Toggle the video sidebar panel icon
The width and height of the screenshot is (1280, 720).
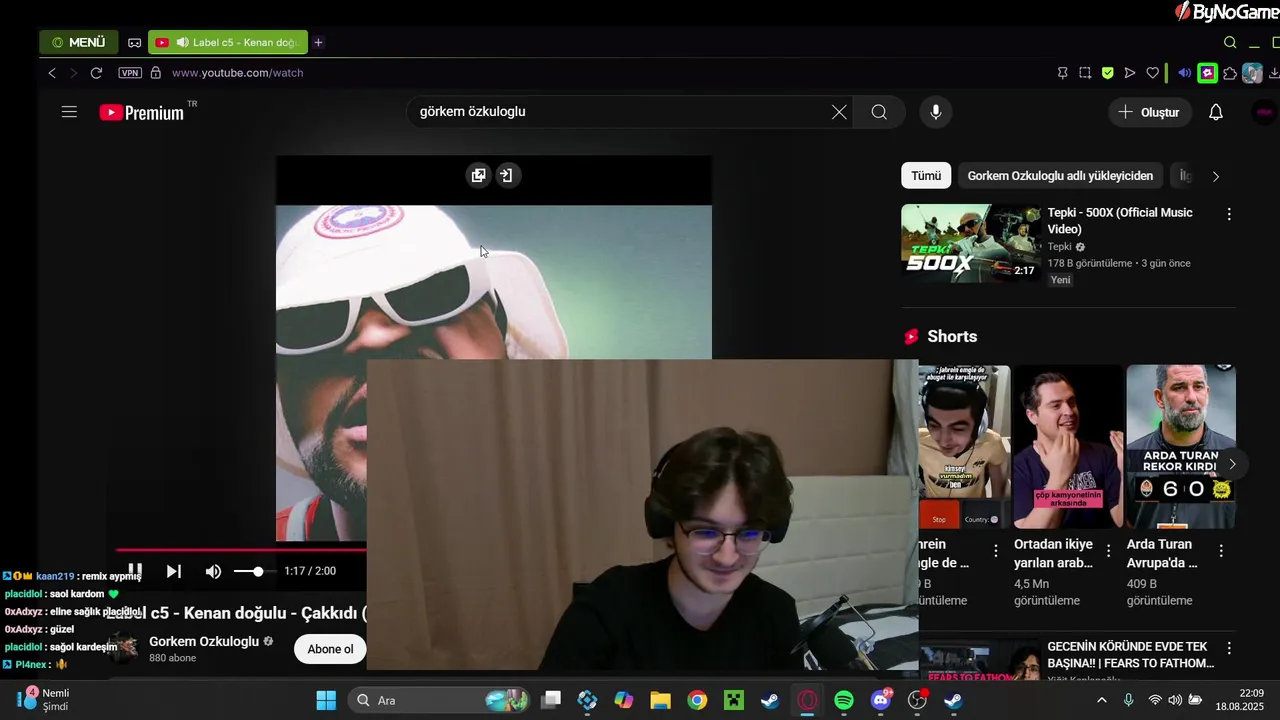coord(506,176)
